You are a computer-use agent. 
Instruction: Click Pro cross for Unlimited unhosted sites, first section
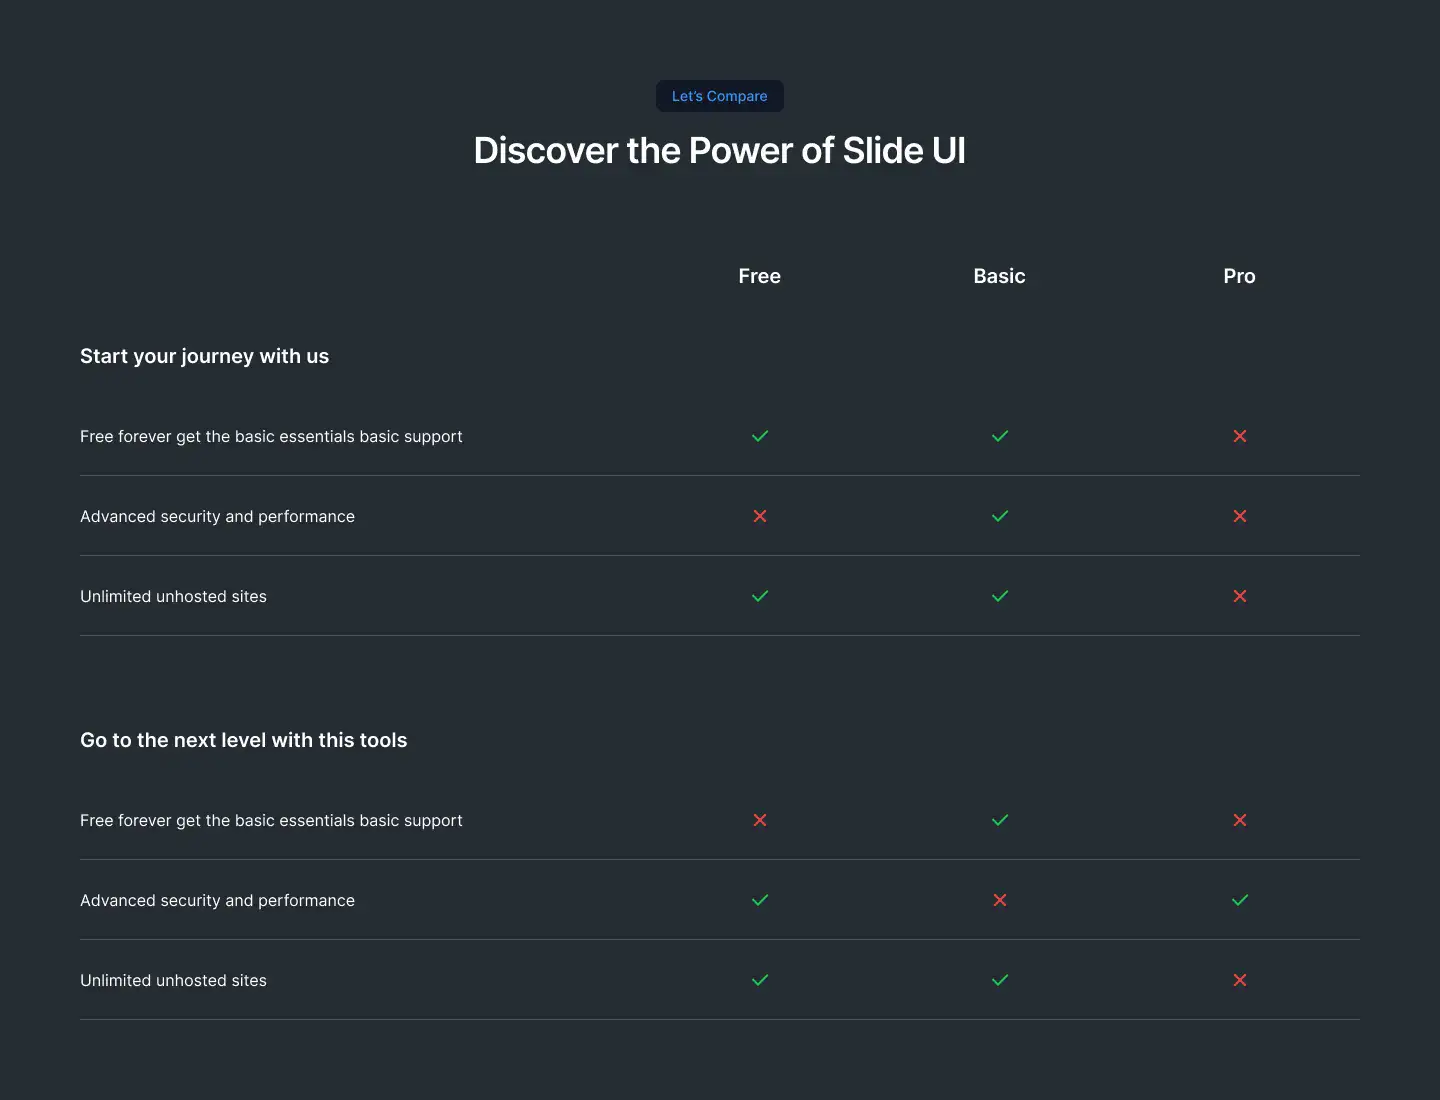coord(1240,596)
